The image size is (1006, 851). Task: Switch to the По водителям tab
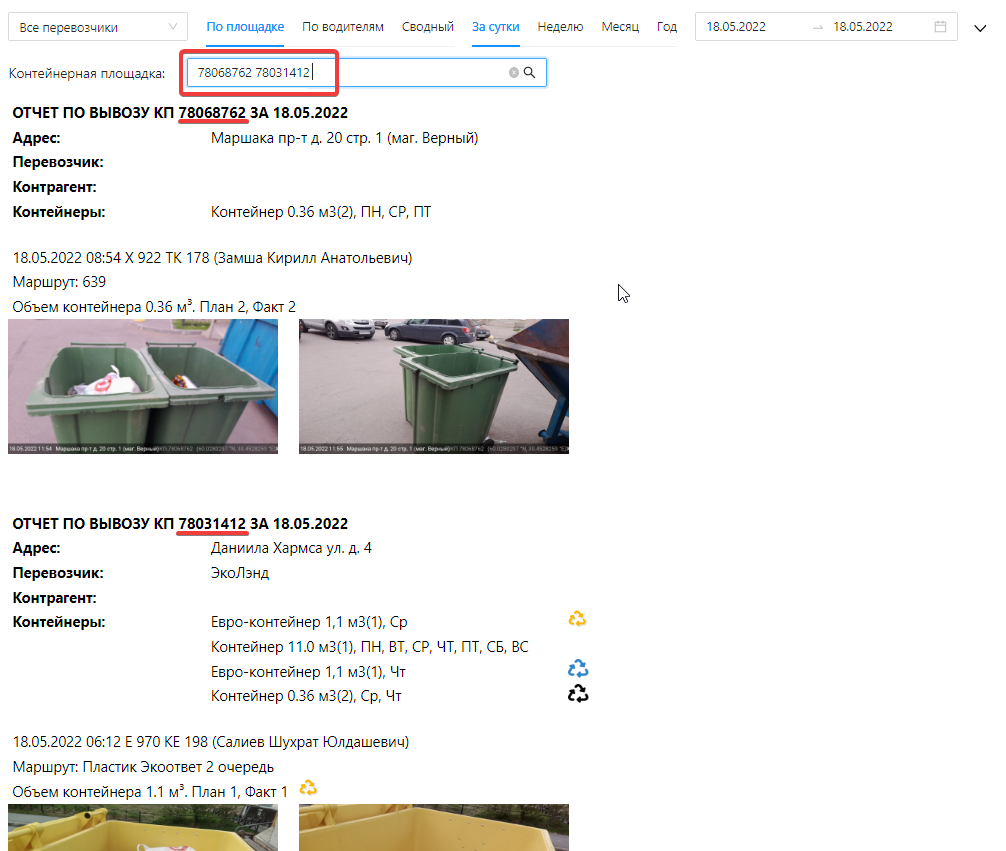tap(342, 27)
